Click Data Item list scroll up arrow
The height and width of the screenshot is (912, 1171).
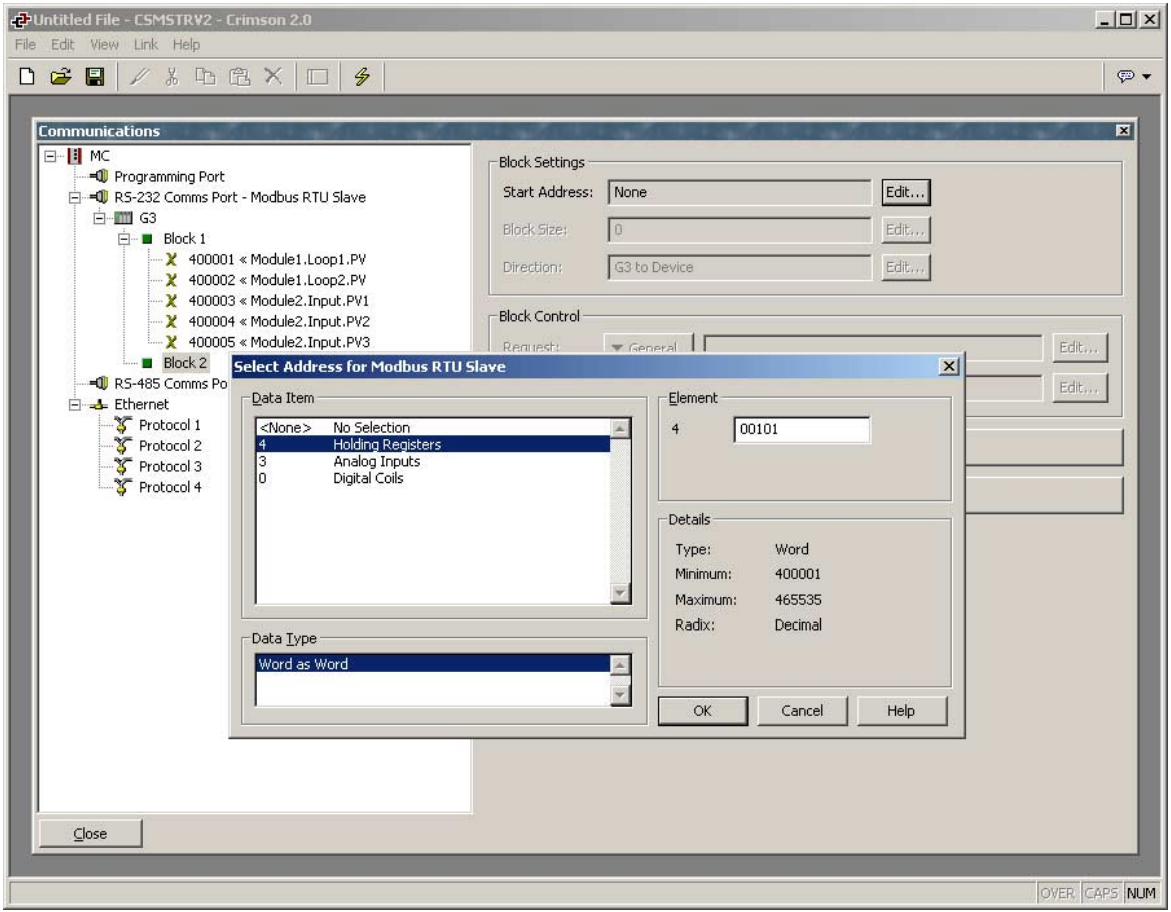point(620,428)
